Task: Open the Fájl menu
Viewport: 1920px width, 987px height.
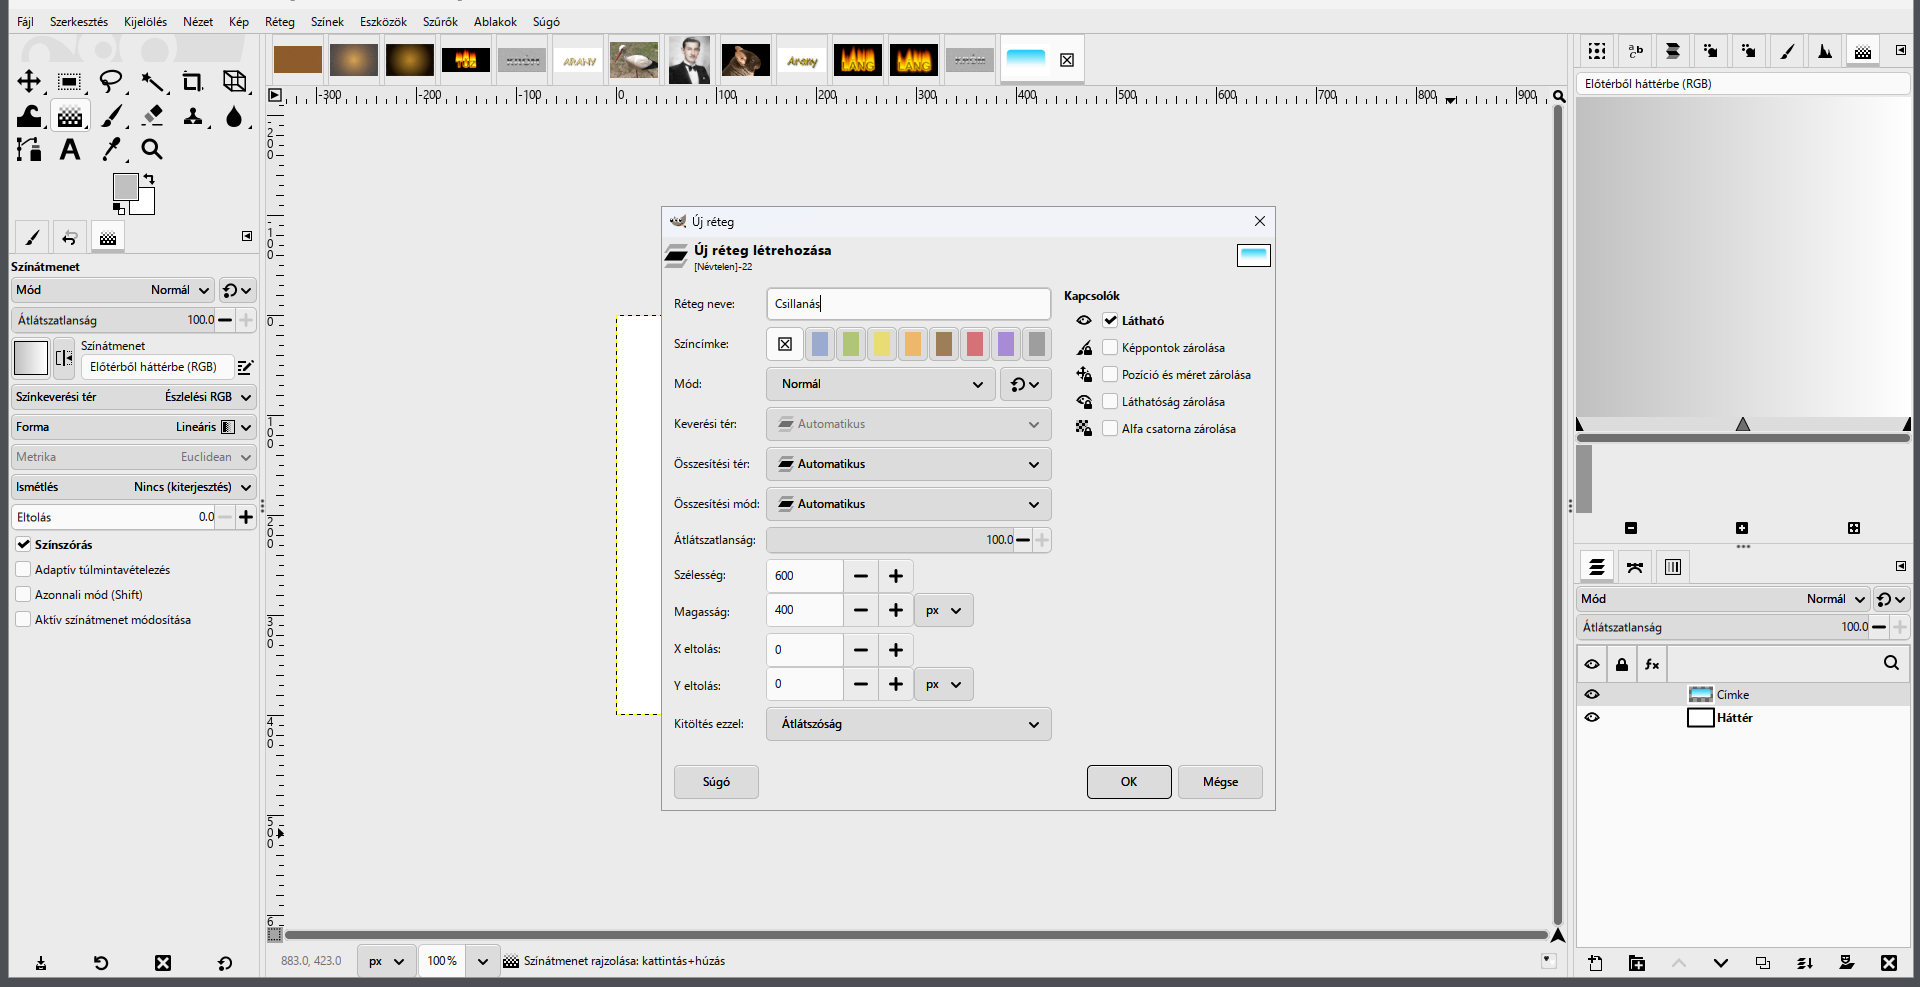Action: click(25, 22)
